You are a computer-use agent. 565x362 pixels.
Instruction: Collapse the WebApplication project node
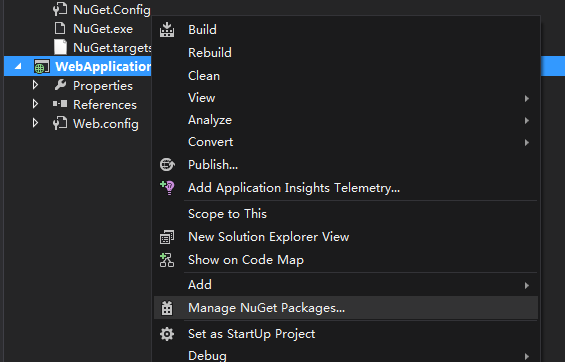pos(18,66)
